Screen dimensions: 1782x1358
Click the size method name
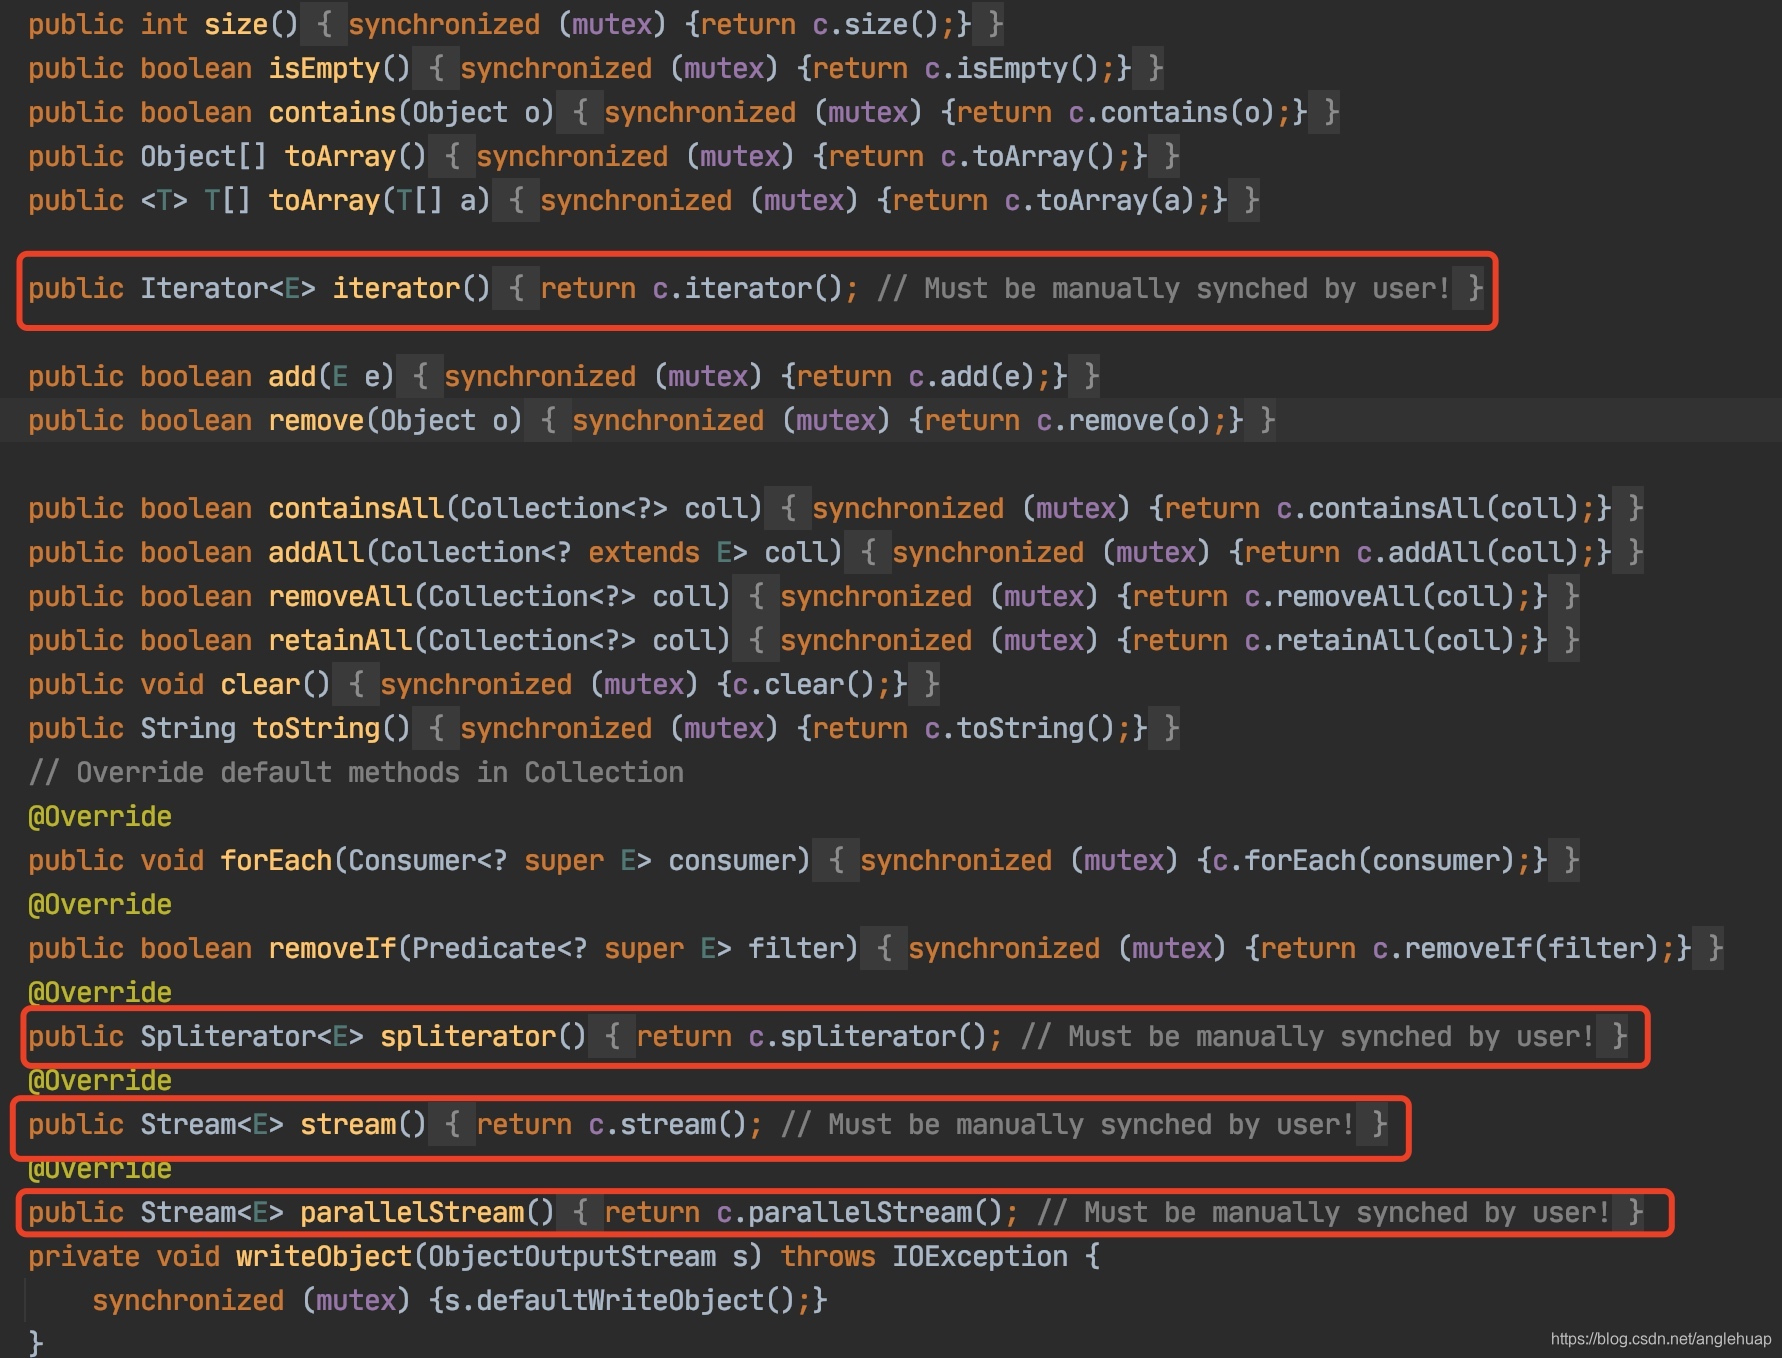tap(236, 24)
